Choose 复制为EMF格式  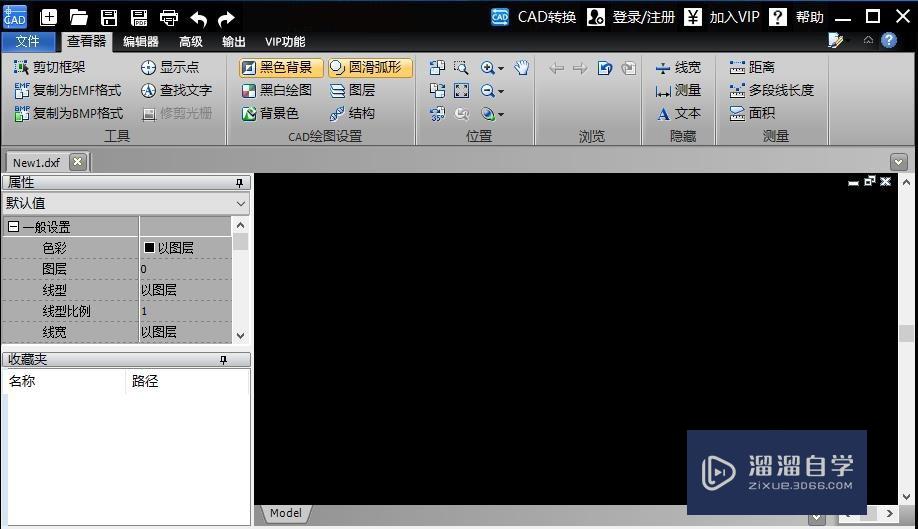(x=67, y=90)
